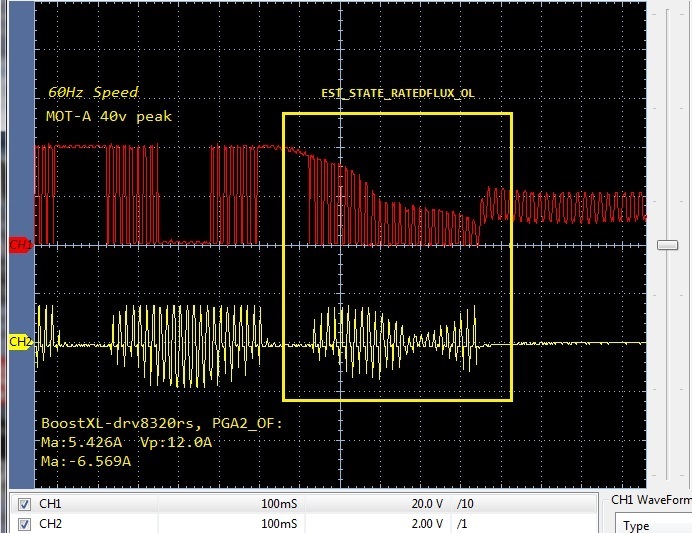Click the Vp:12.0A measurement text

click(176, 443)
